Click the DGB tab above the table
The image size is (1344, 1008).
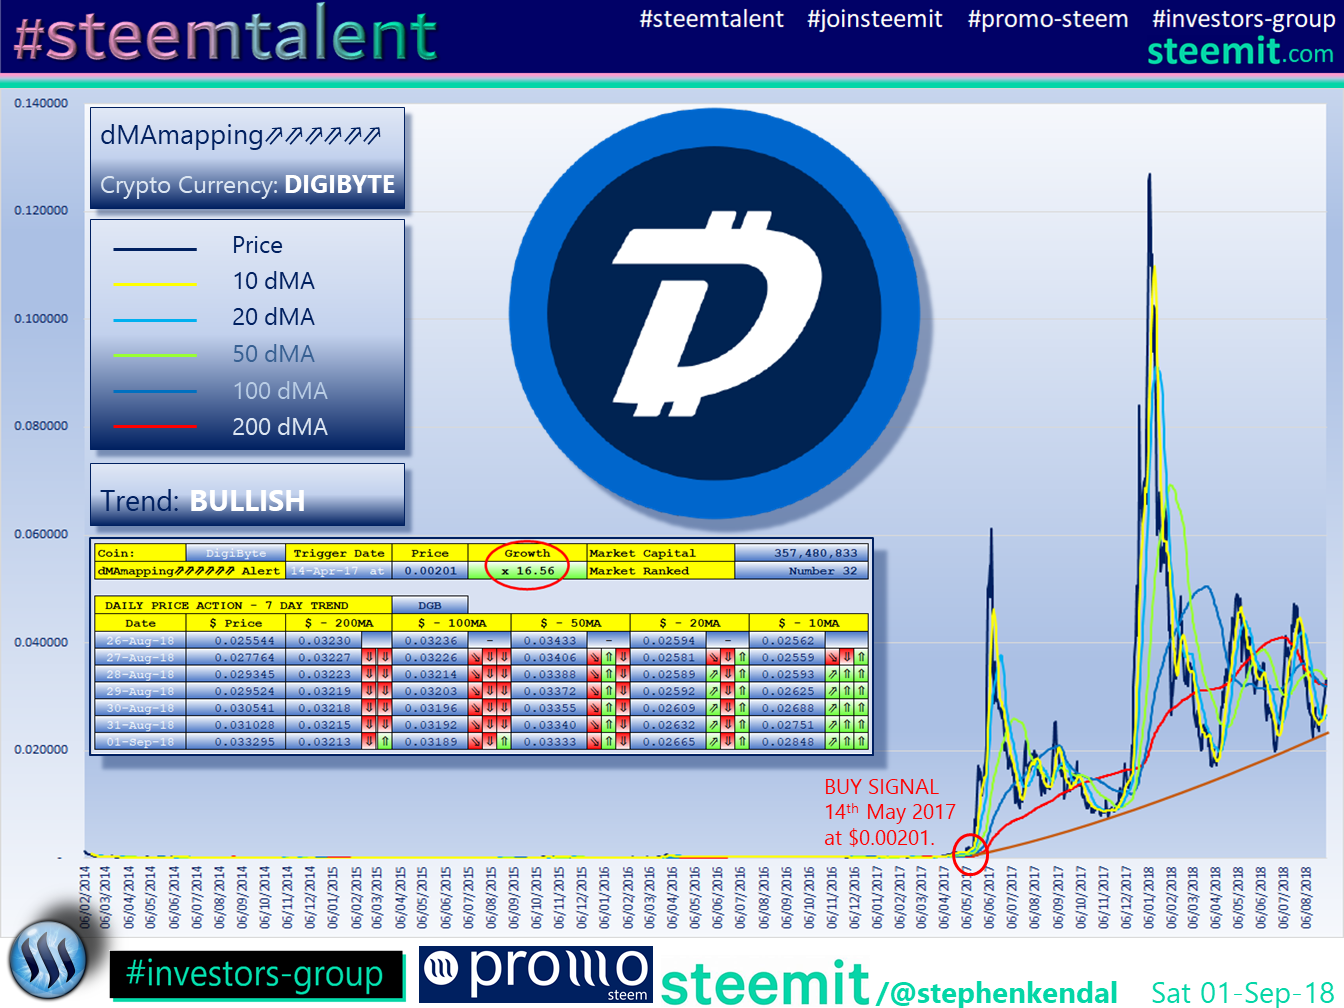[430, 605]
